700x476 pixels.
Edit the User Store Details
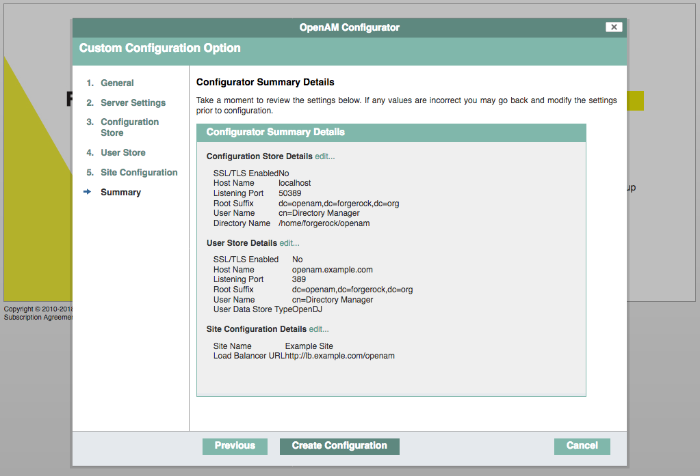(289, 243)
